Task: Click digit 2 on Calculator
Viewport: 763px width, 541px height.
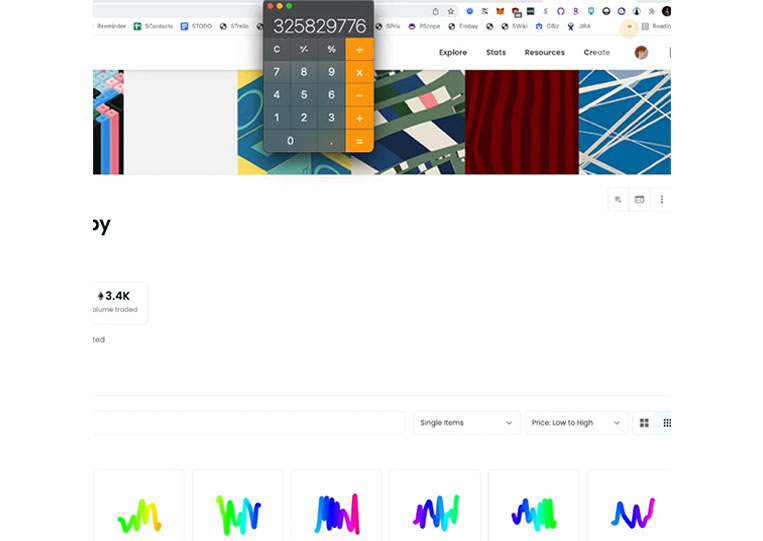Action: click(304, 118)
